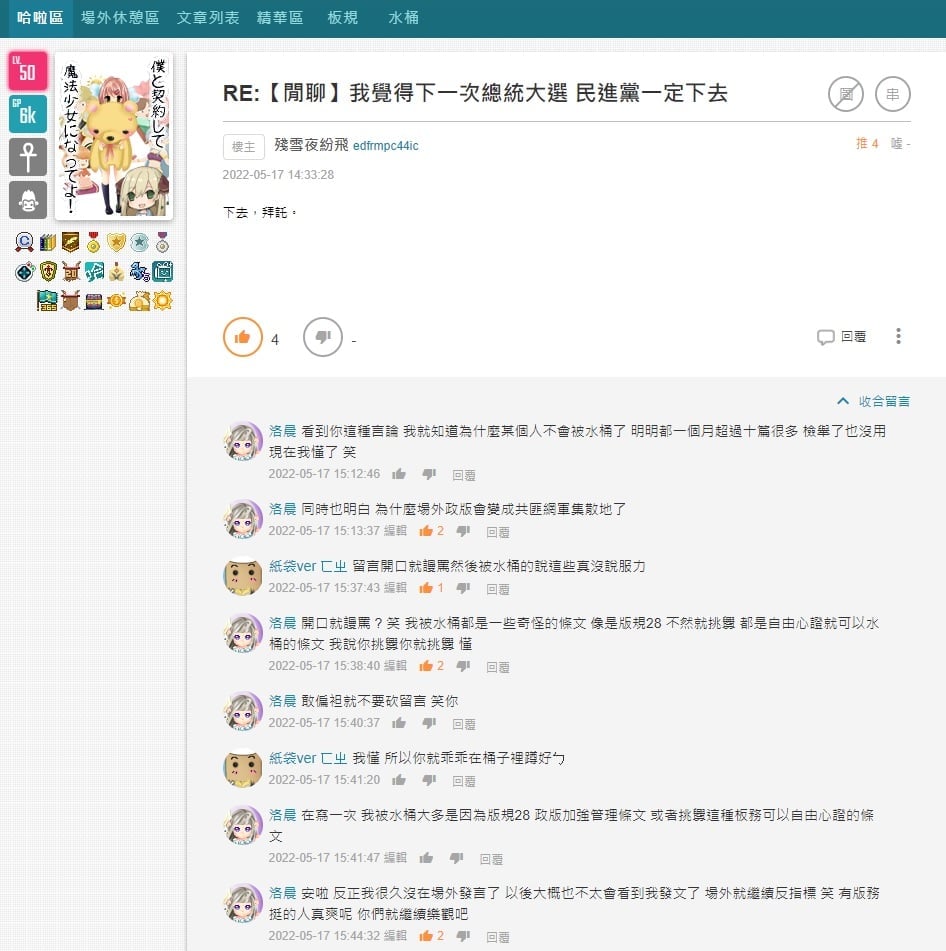Click the large thumbs-up button under the post
This screenshot has width=946, height=951.
coord(242,338)
